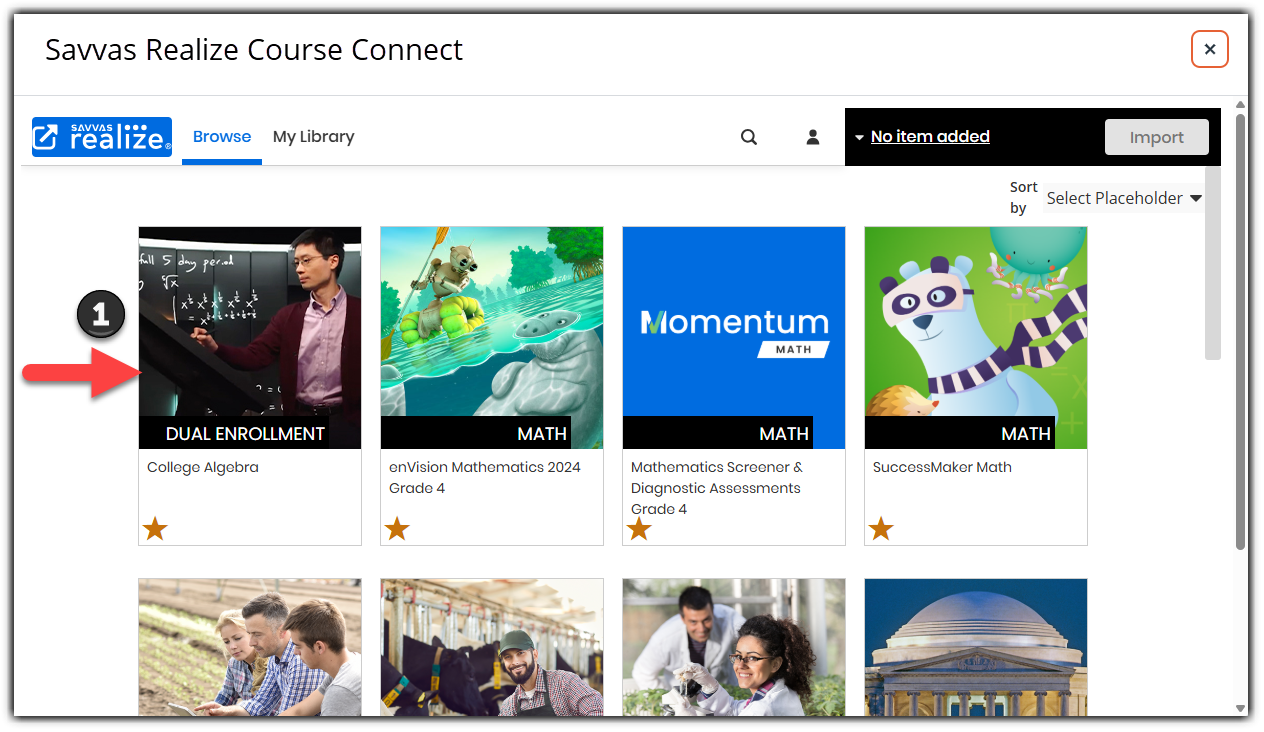The height and width of the screenshot is (732, 1264).
Task: Open the dairy barn worker thumbnail
Action: click(492, 647)
